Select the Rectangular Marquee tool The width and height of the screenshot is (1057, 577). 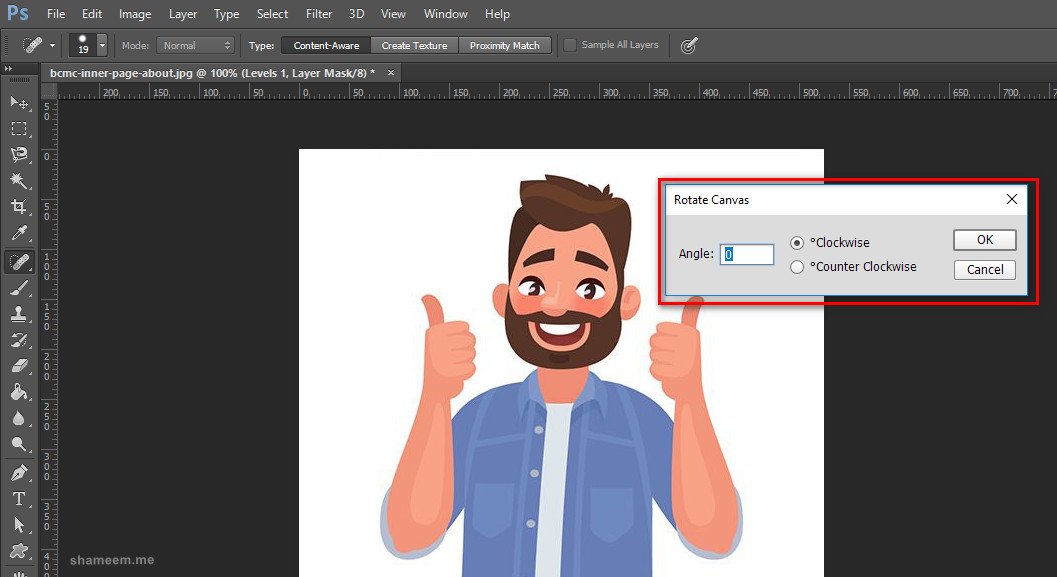19,128
